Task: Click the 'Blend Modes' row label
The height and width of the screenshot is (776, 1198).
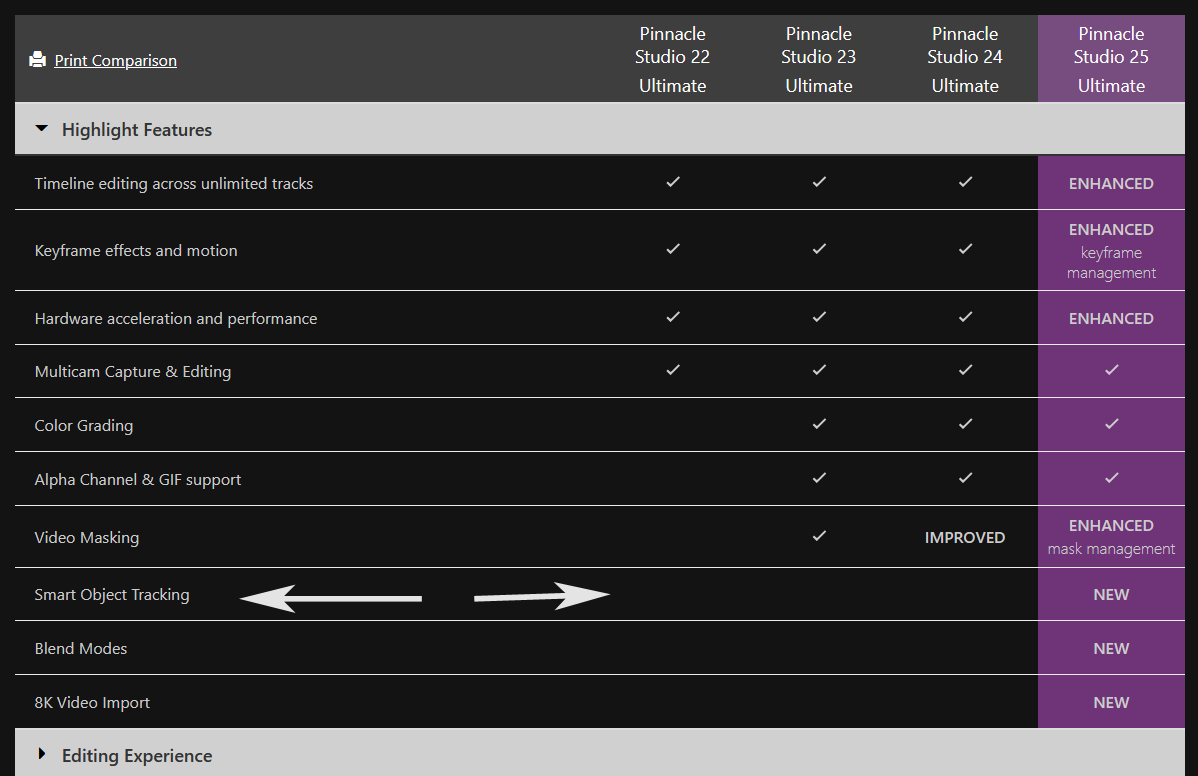Action: click(x=81, y=648)
